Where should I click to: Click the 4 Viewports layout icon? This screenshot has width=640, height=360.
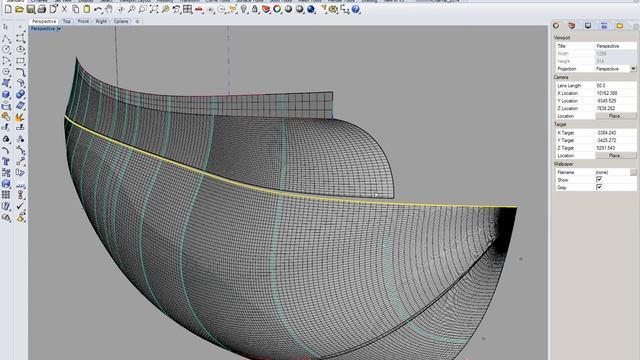click(187, 9)
